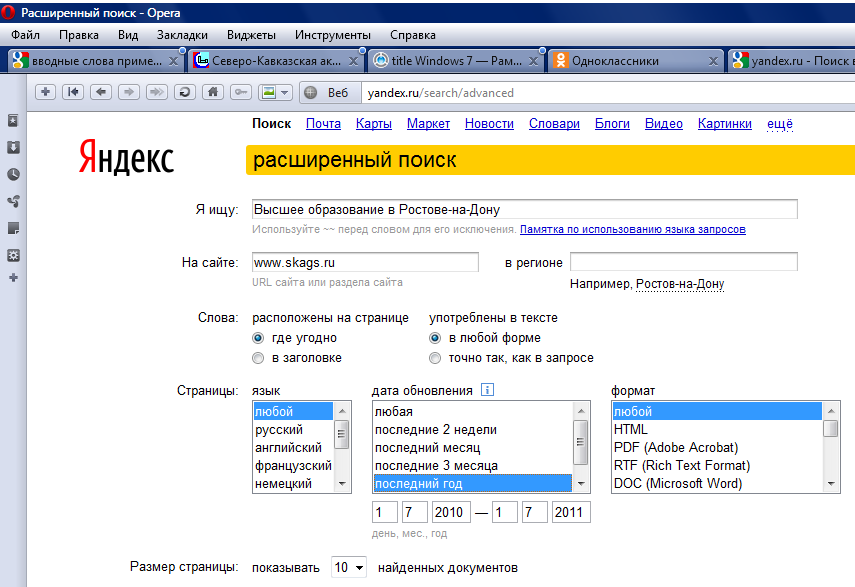The image size is (855, 587).
Task: Select the в любой форме radio button
Action: click(435, 338)
